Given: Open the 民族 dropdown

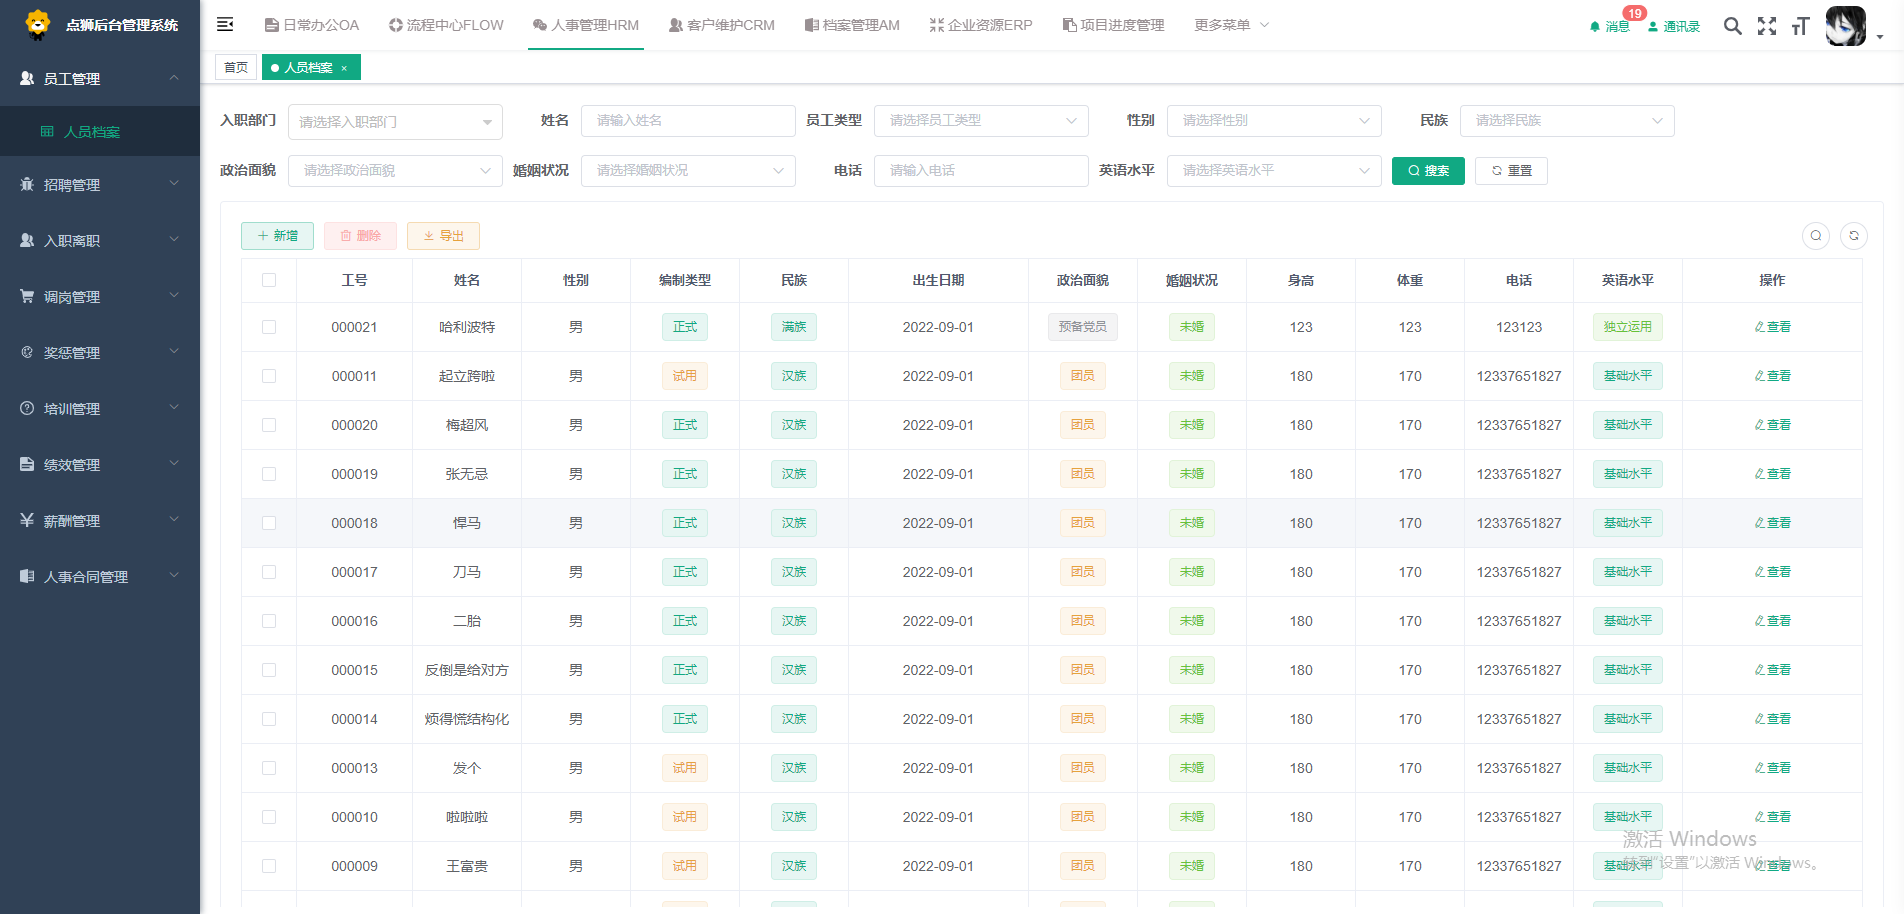Looking at the screenshot, I should 1567,120.
